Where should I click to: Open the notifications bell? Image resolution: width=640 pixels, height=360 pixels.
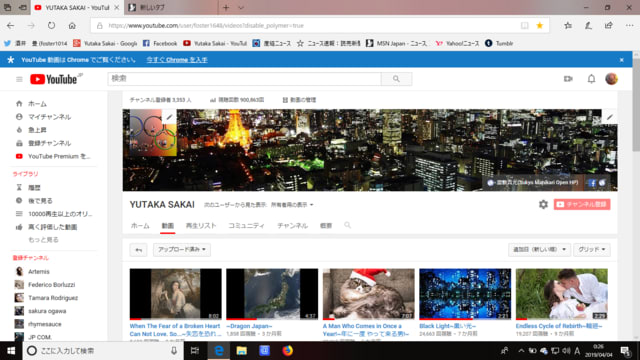pos(591,79)
